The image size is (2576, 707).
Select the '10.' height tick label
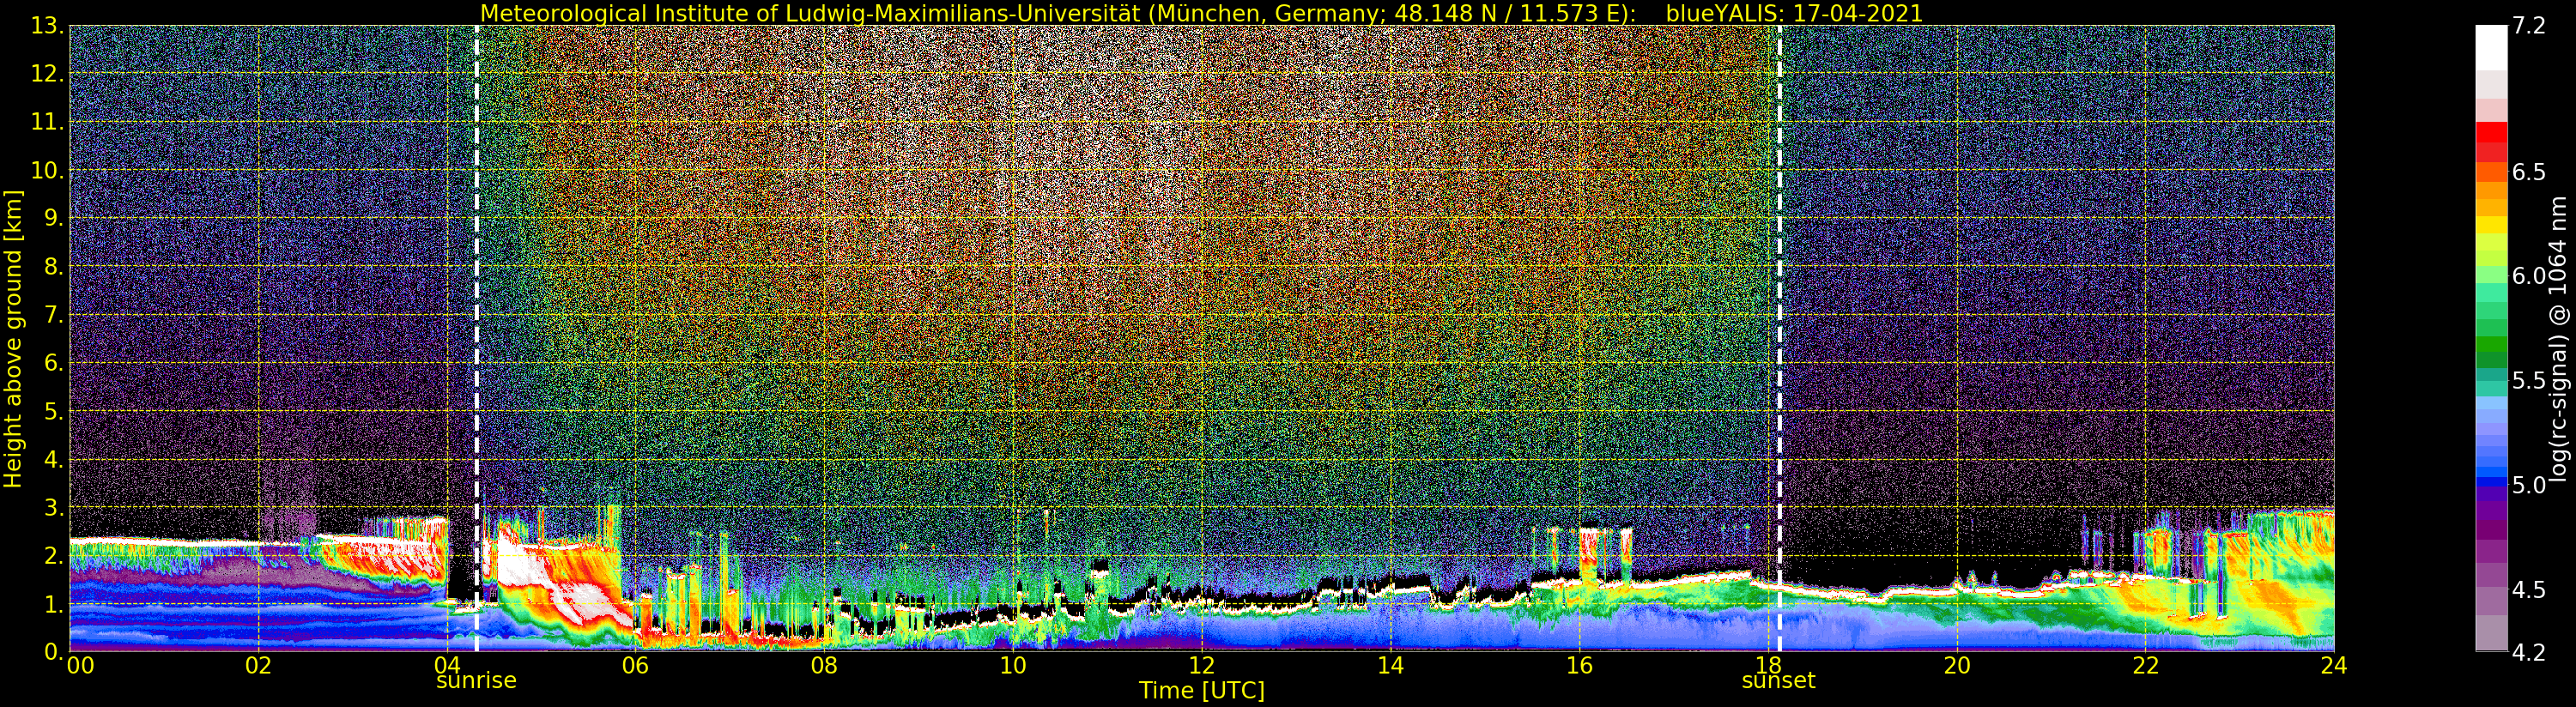(x=48, y=170)
